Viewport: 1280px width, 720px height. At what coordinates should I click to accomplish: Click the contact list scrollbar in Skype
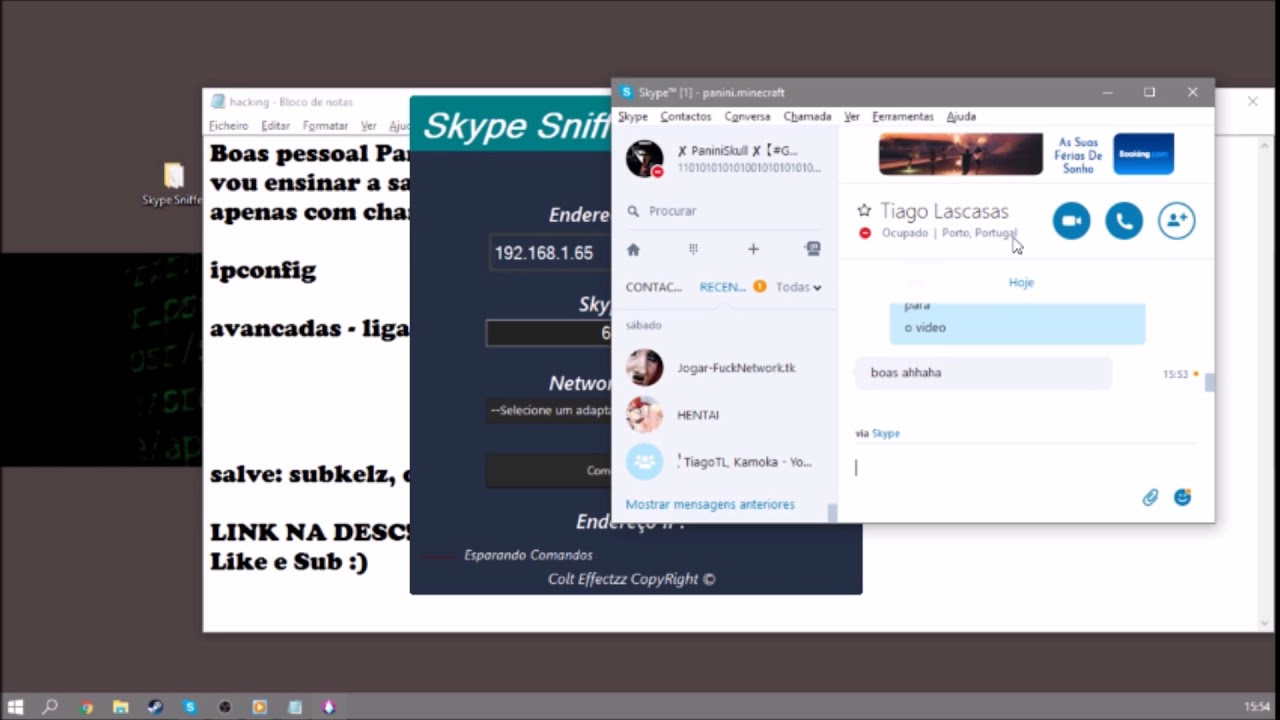832,513
